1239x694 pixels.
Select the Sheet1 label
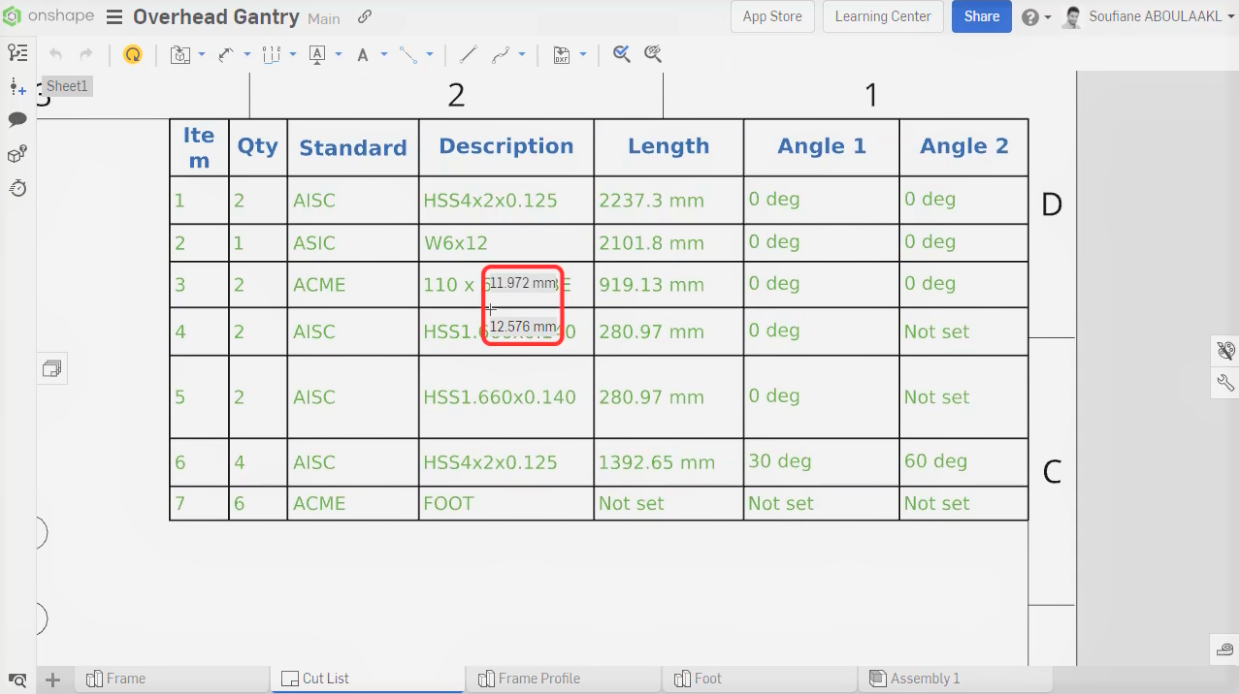coord(67,87)
